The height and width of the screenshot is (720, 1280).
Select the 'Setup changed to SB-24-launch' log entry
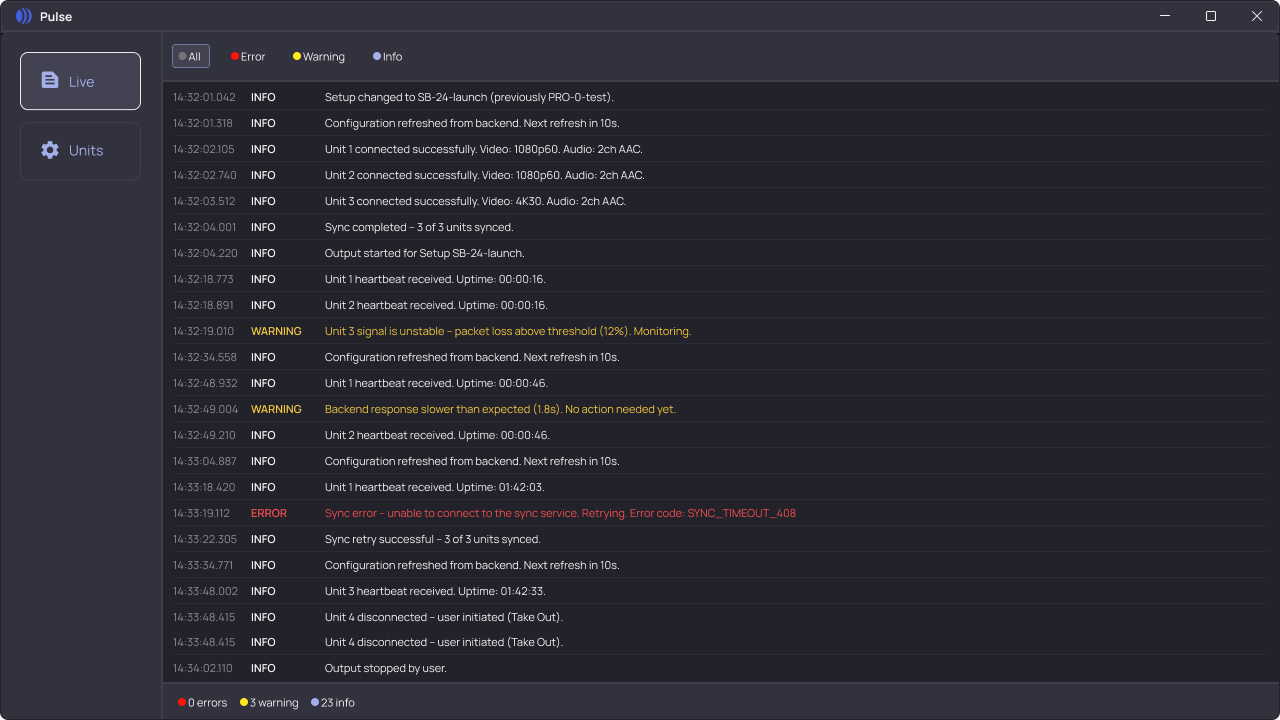pyautogui.click(x=720, y=97)
